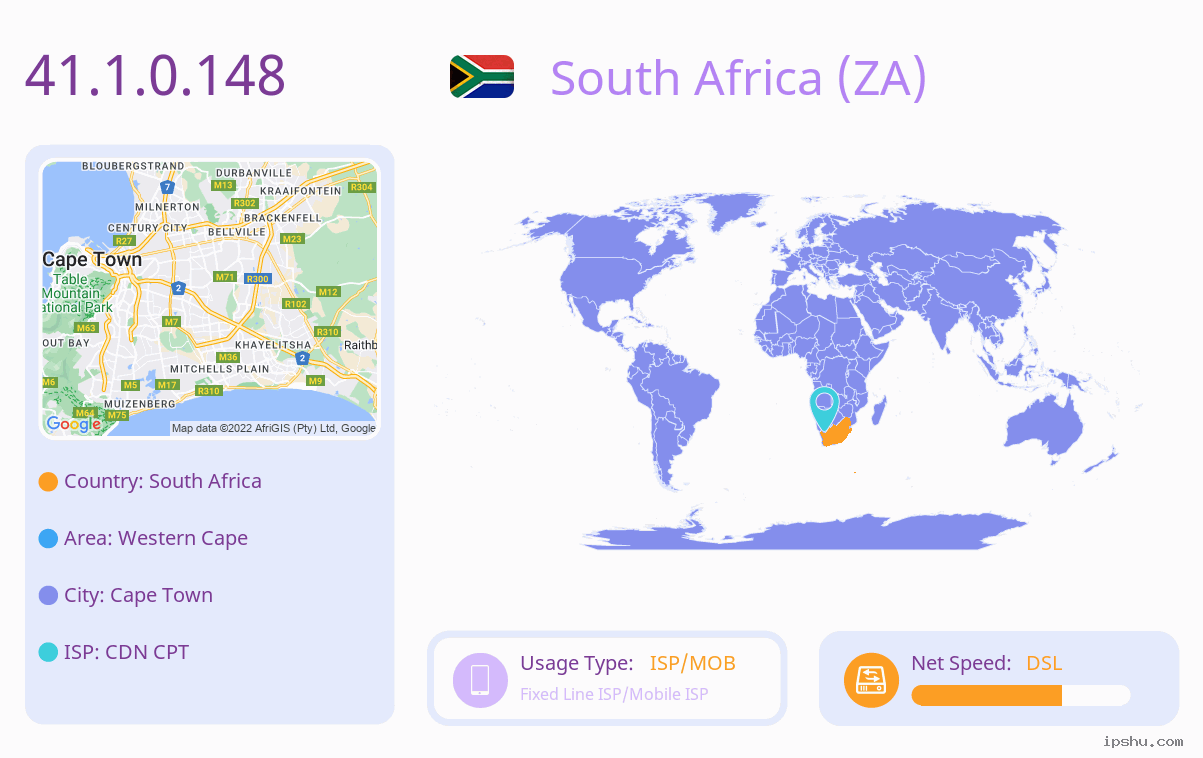Click the mobile phone Usage Type icon
This screenshot has width=1203, height=758.
click(480, 679)
